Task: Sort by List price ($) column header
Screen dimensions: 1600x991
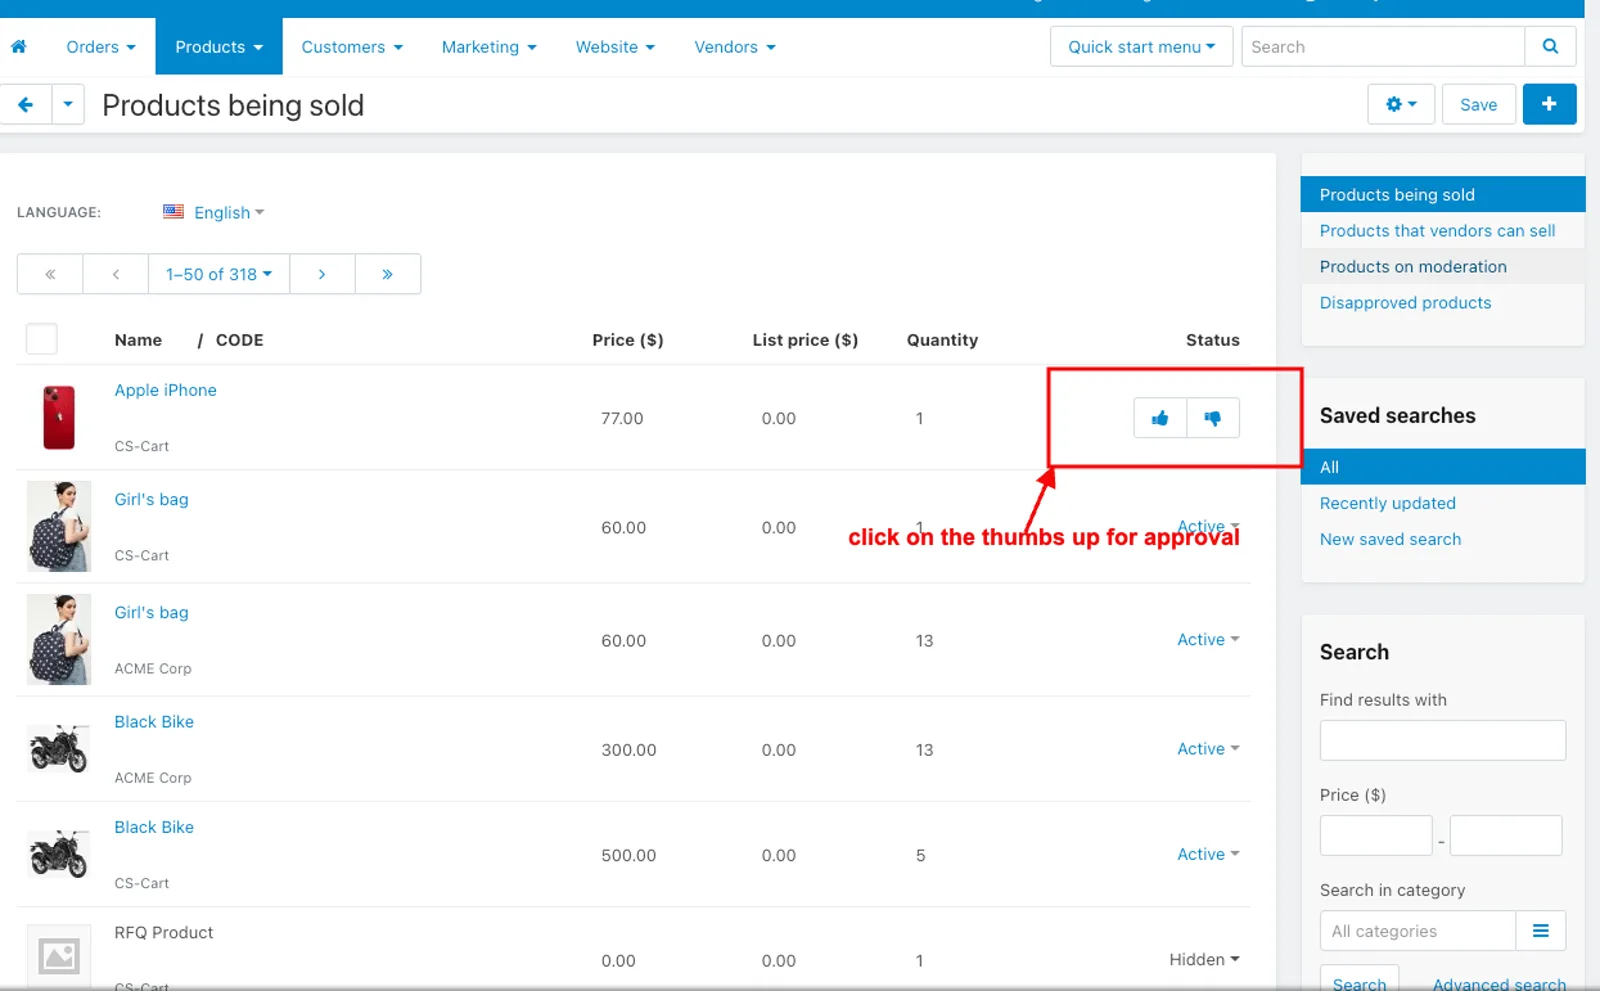Action: coord(805,340)
